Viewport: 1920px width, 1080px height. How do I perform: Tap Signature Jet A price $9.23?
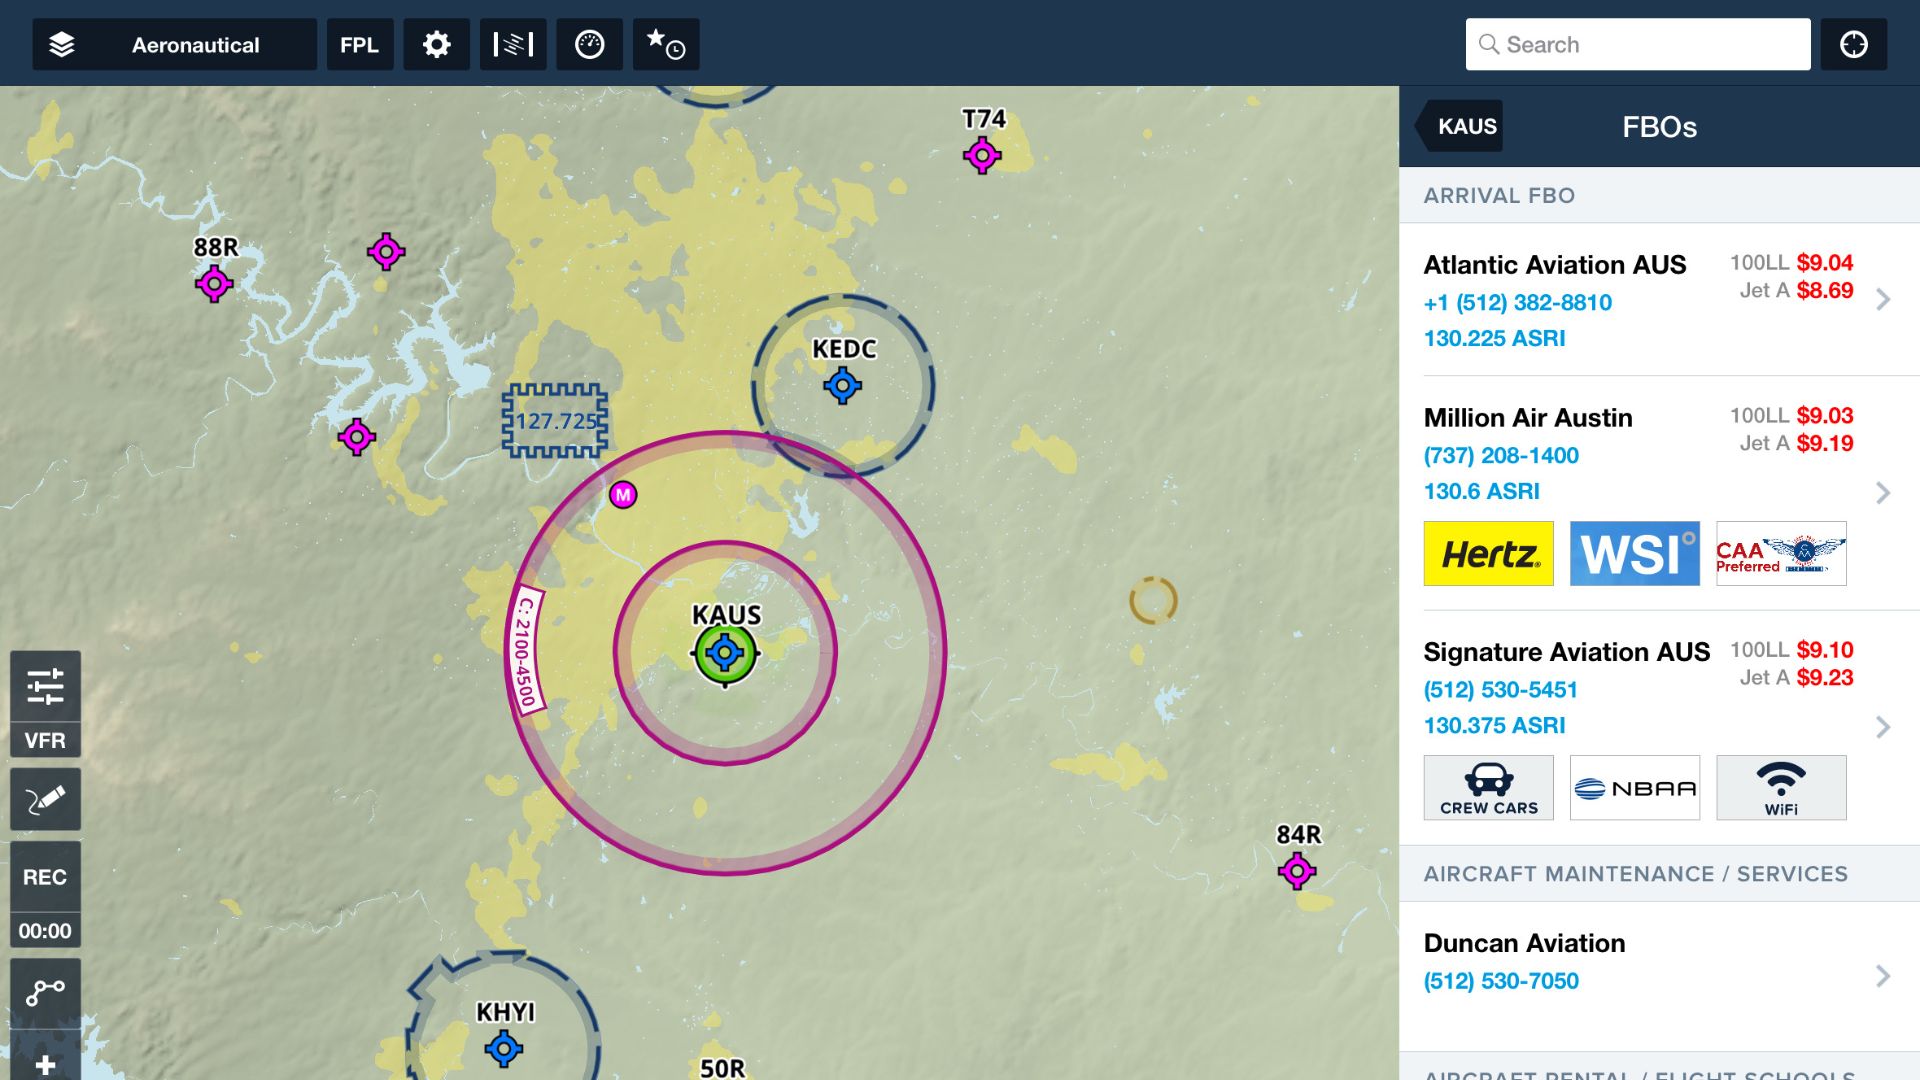[1825, 677]
